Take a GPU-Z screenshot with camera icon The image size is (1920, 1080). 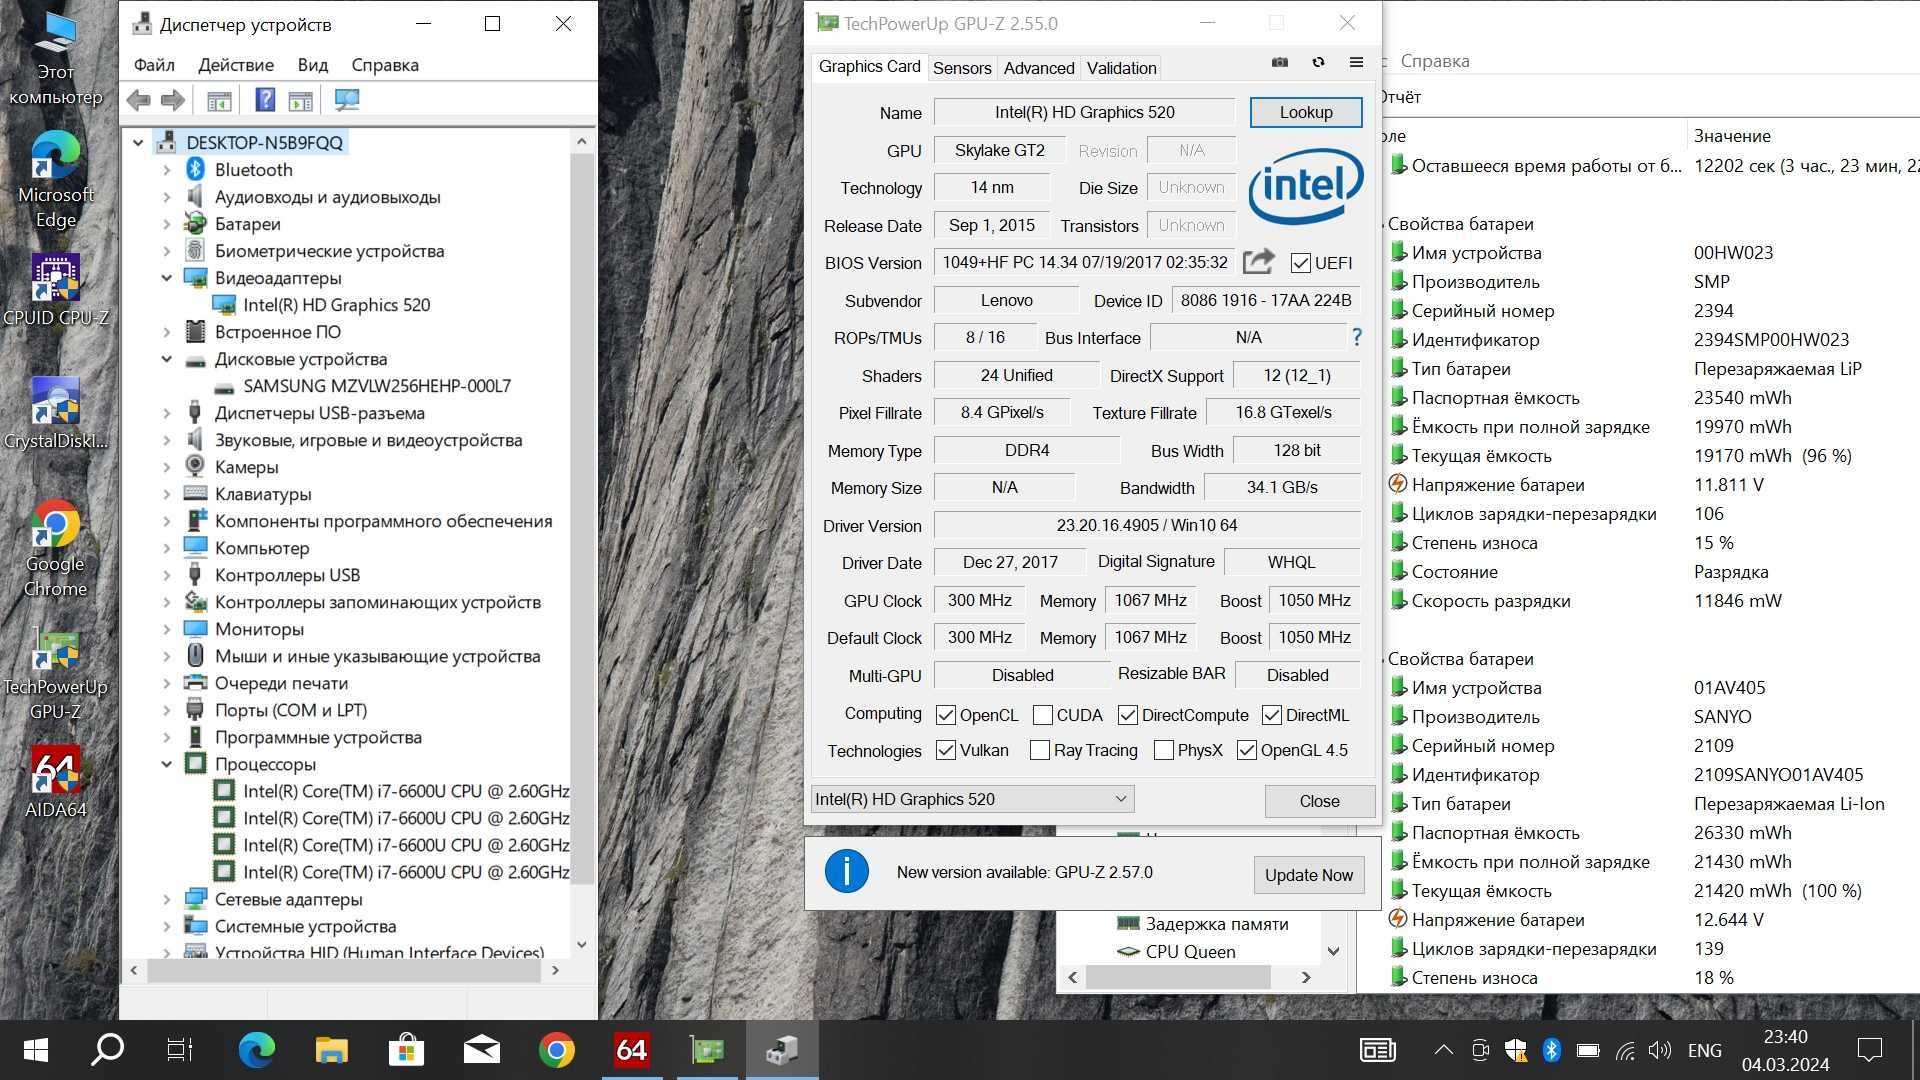[1279, 62]
